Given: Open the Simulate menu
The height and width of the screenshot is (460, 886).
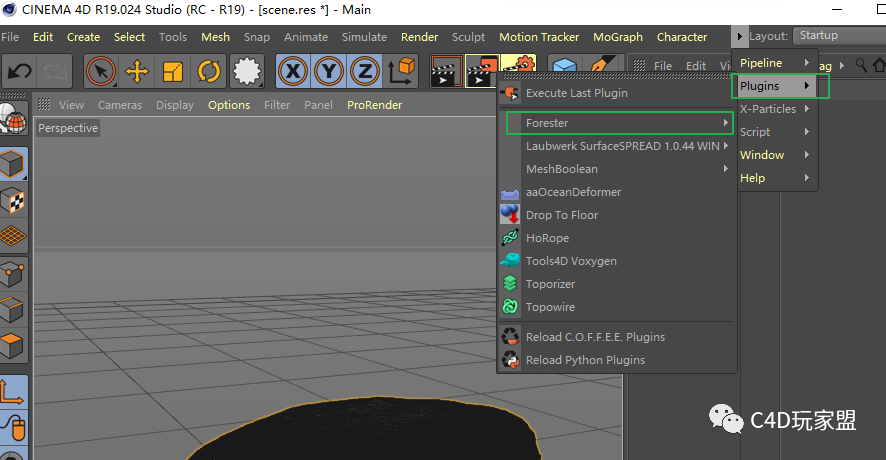Looking at the screenshot, I should pos(364,37).
